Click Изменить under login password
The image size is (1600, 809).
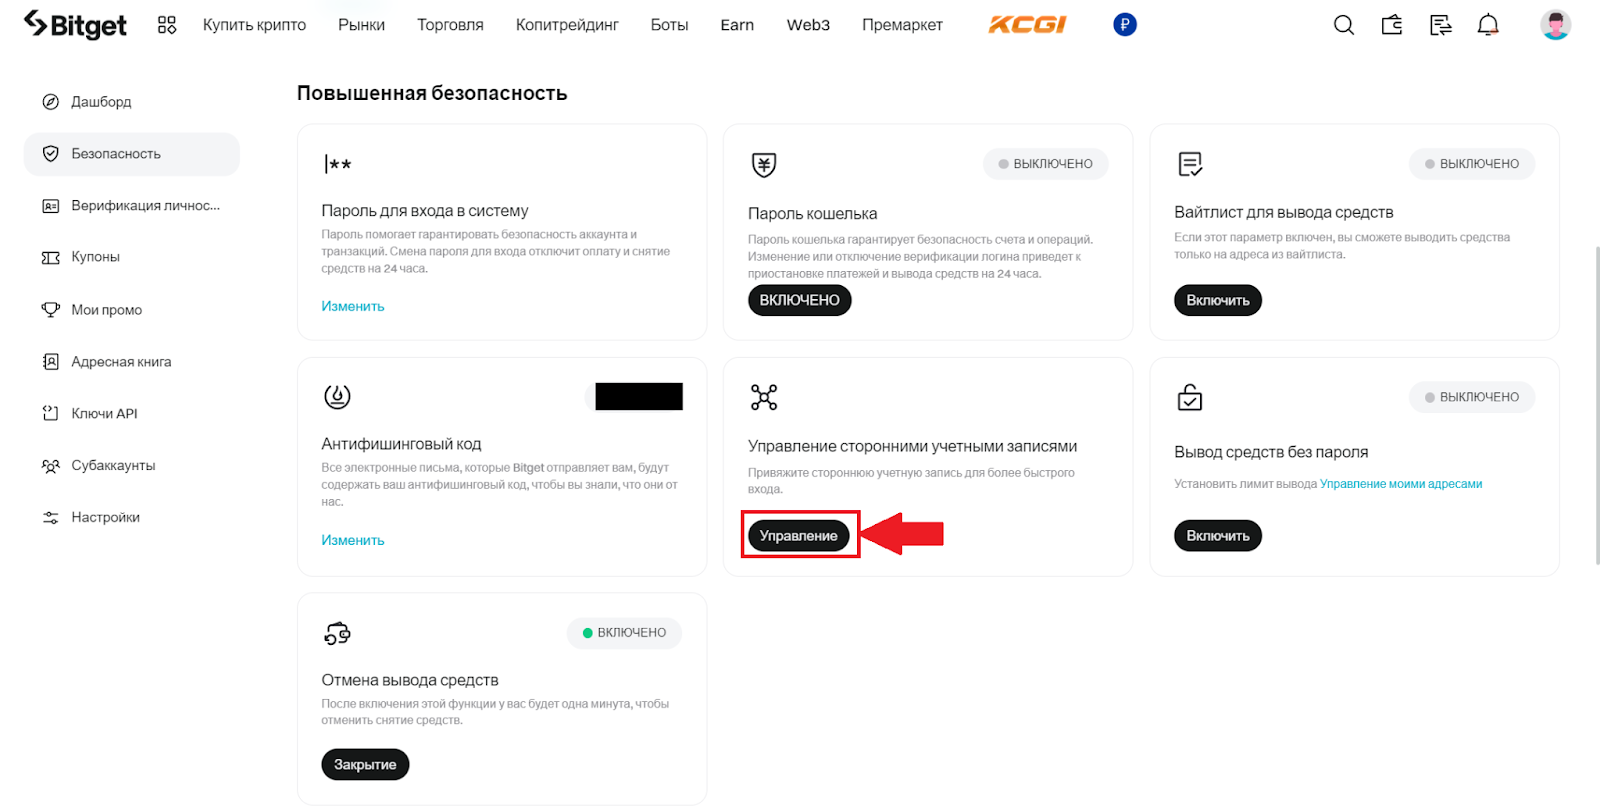352,306
